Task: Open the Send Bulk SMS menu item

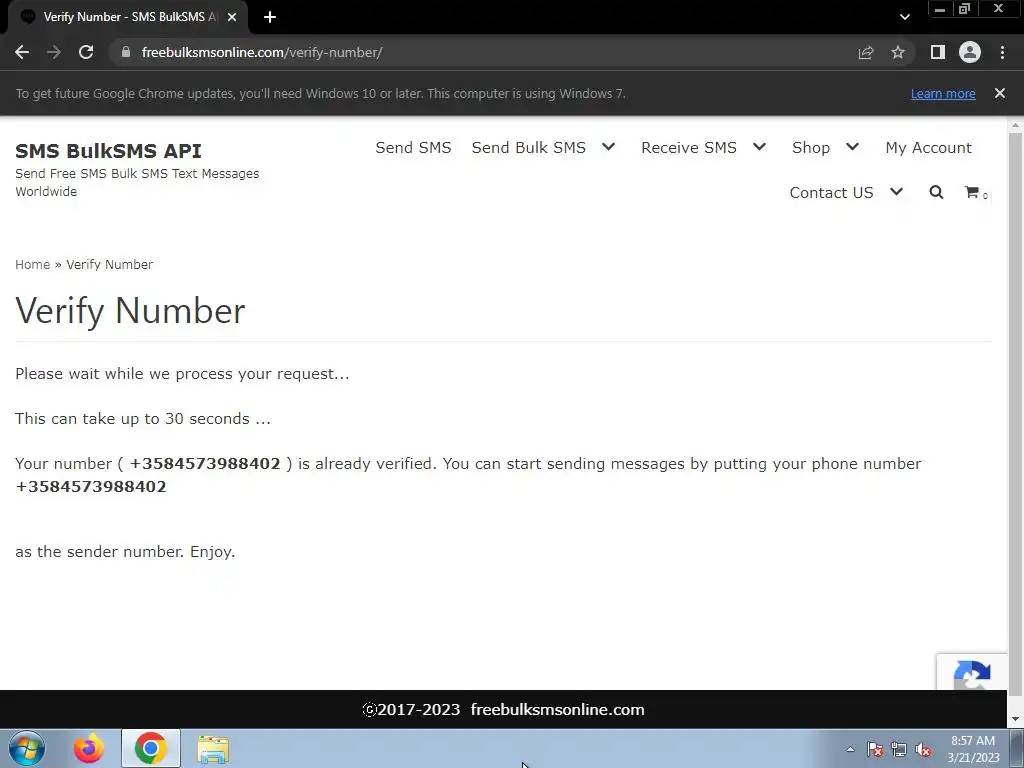Action: click(529, 148)
